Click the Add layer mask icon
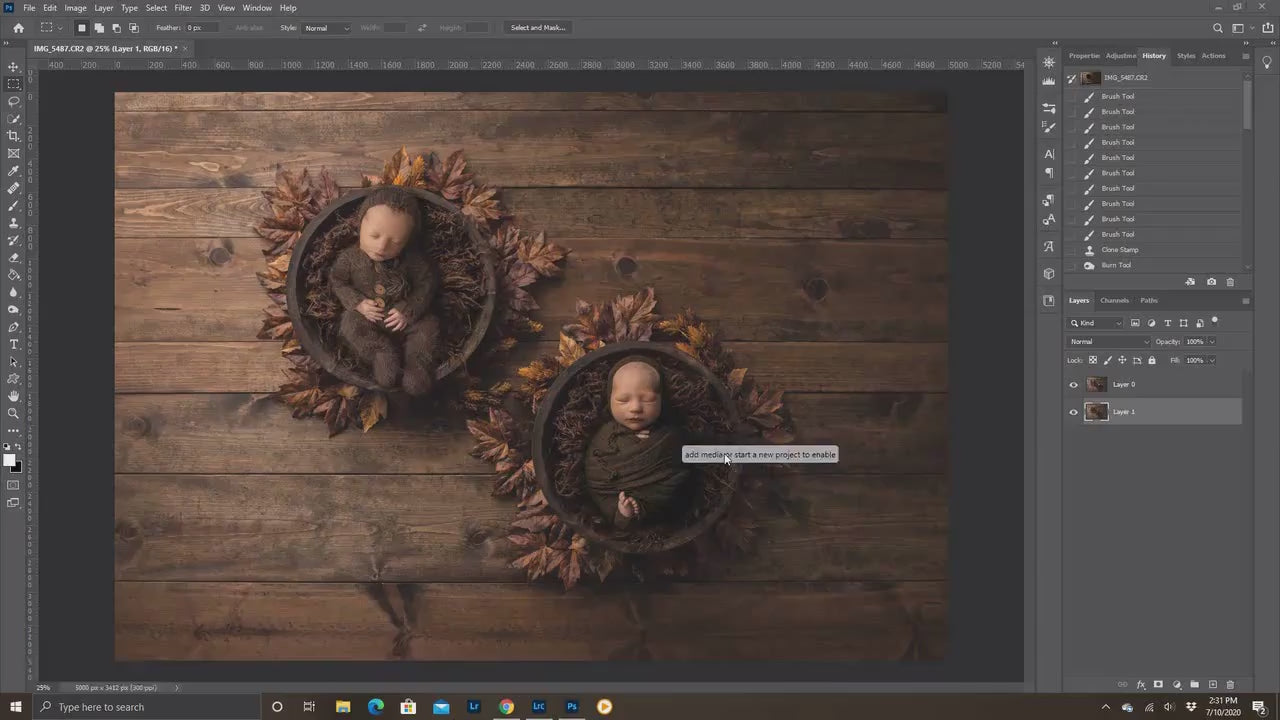Screen dimensions: 1280x720 (1158, 685)
